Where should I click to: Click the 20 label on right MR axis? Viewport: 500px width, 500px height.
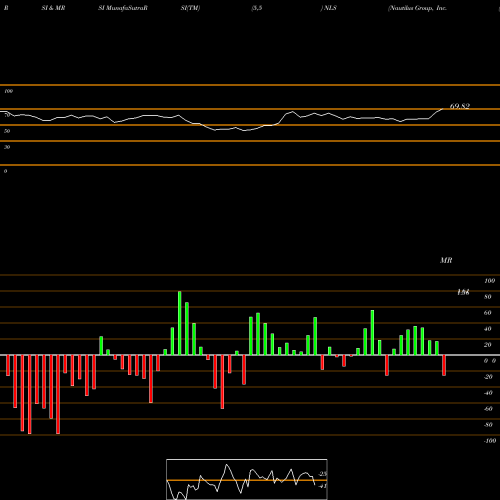pos(488,345)
